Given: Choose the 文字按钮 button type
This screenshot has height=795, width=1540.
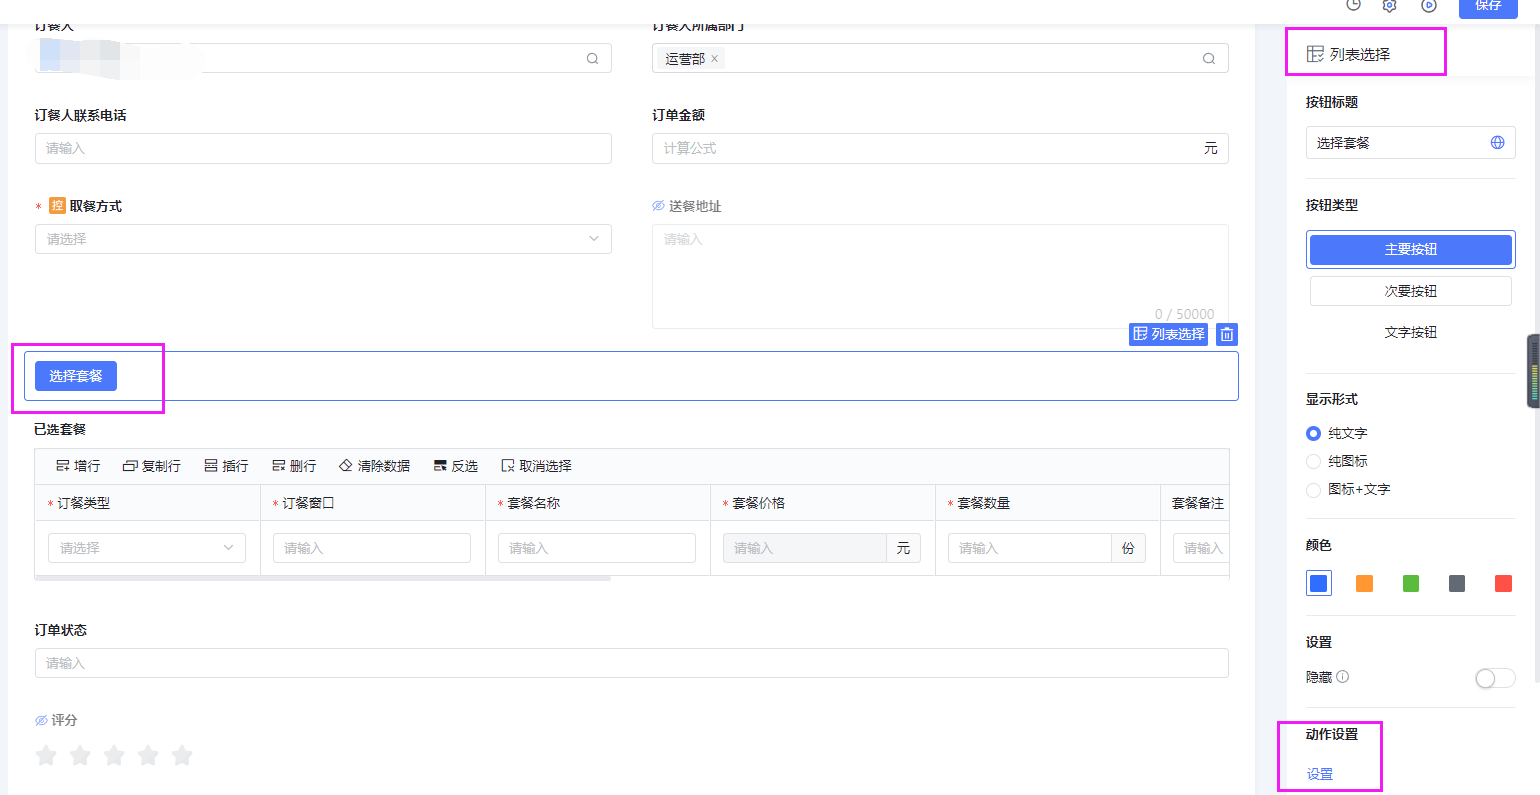Looking at the screenshot, I should pyautogui.click(x=1411, y=332).
